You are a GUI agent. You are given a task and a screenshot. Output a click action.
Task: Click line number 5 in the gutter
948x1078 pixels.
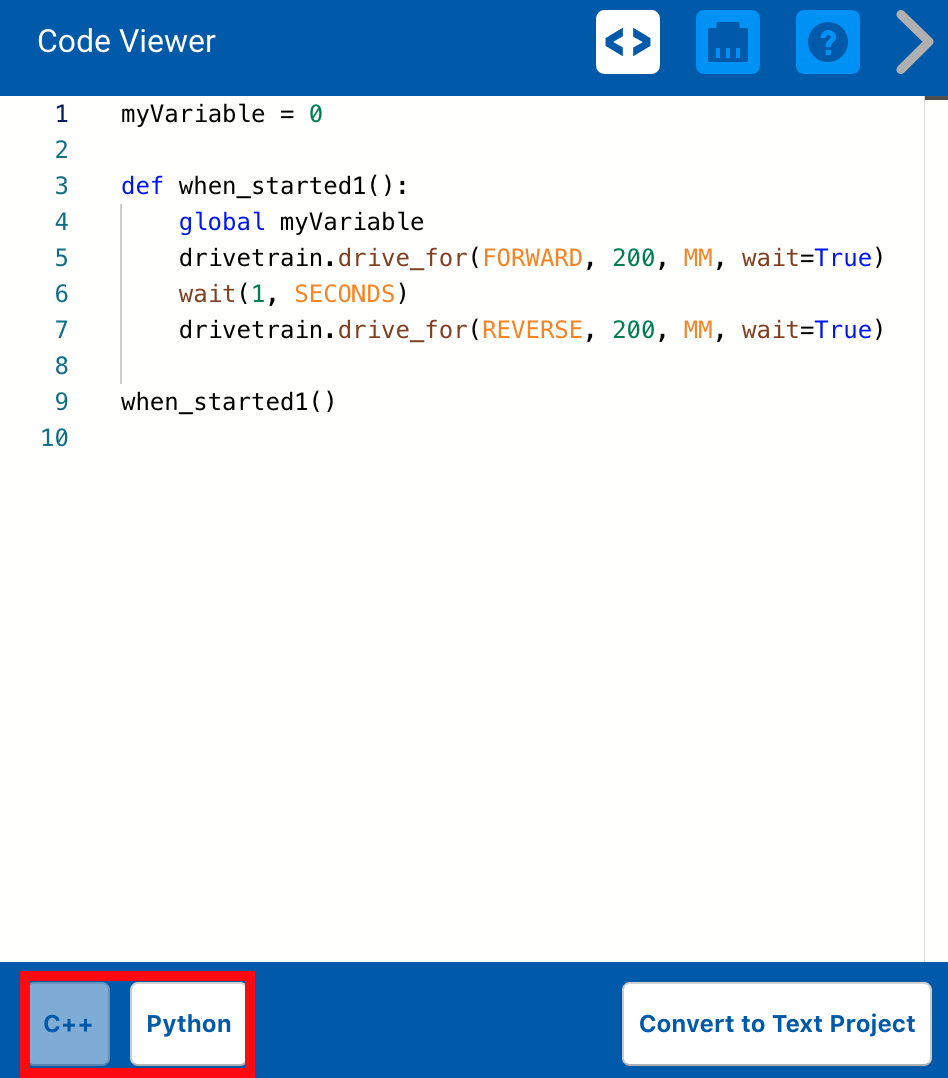tap(61, 257)
